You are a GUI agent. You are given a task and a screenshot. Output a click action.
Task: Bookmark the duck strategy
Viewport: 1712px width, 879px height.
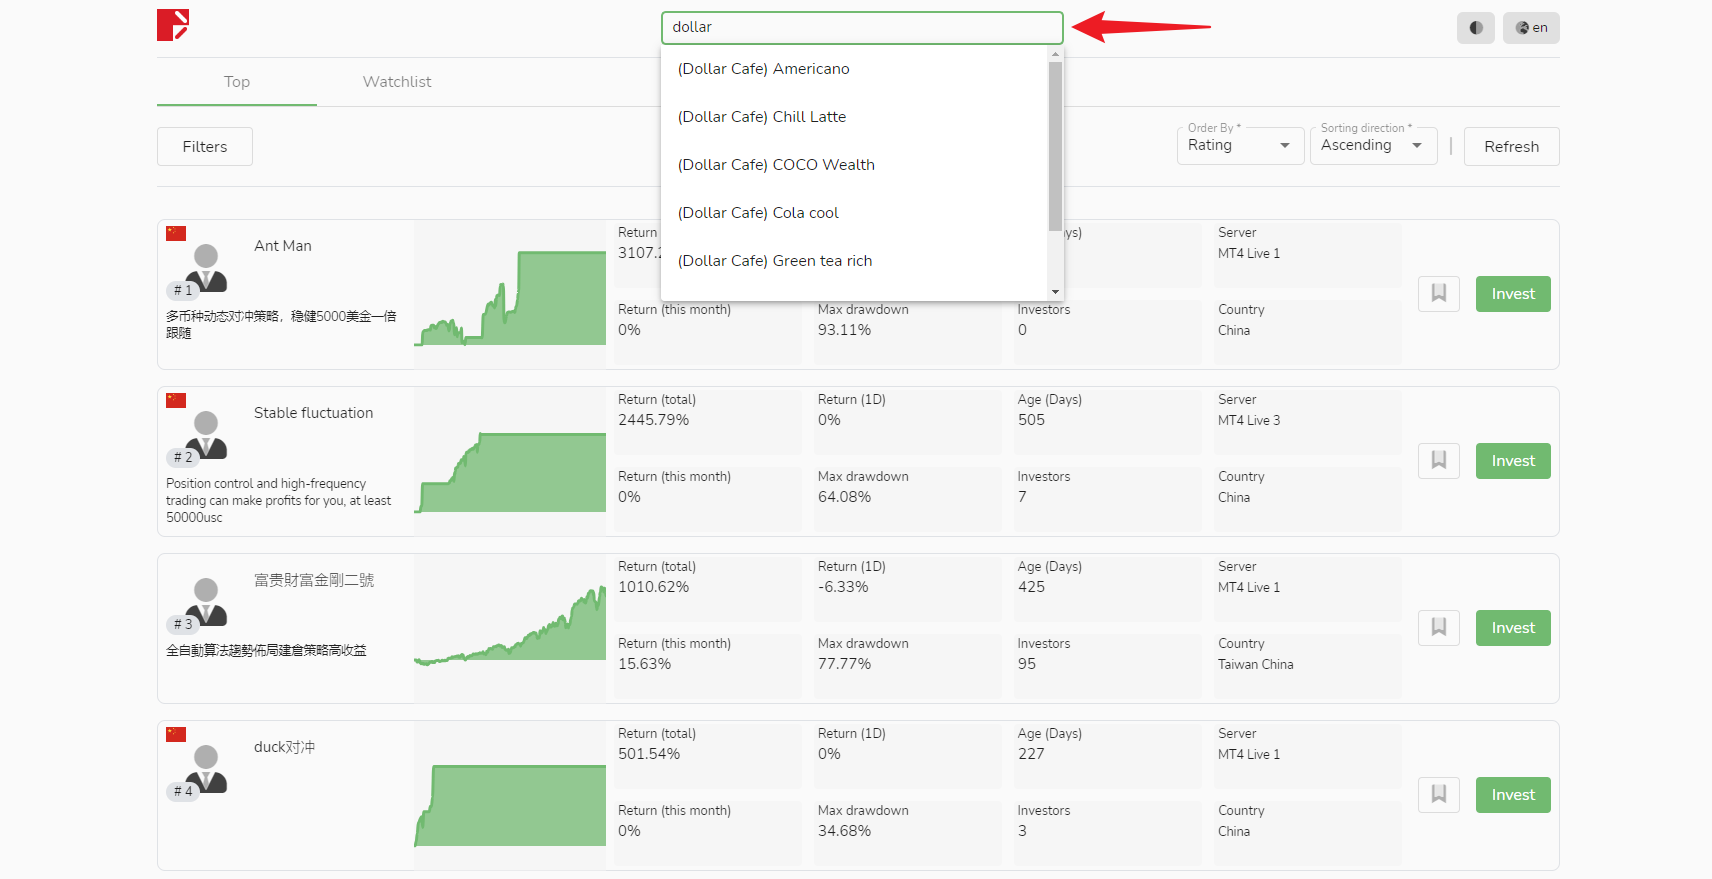[1438, 794]
